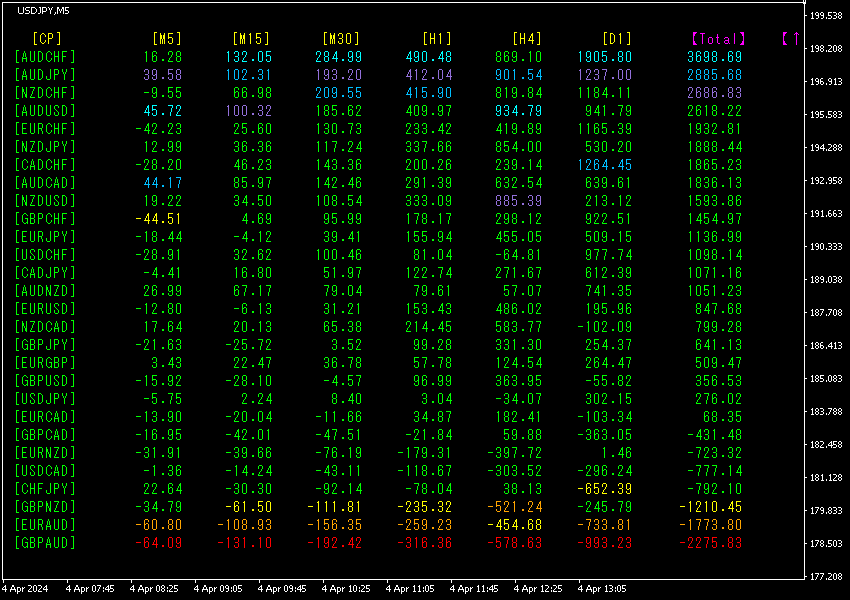Viewport: 850px width, 600px height.
Task: Select the [GBPJPY] pair label
Action: (x=45, y=345)
